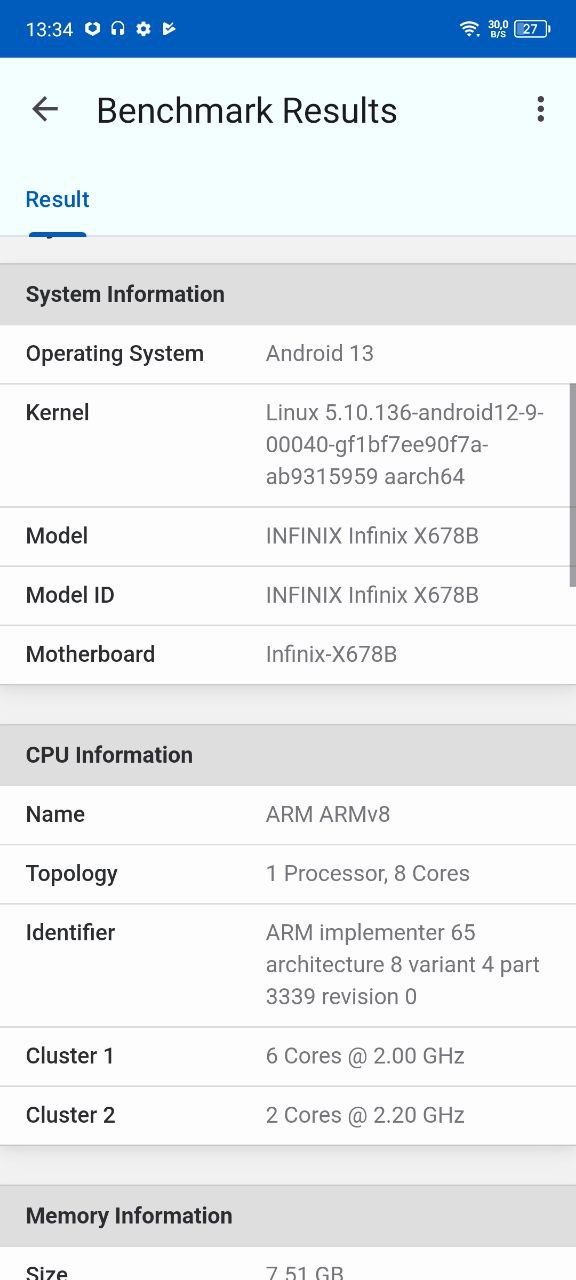The width and height of the screenshot is (576, 1280).
Task: Tap the shield notification icon
Action: (x=92, y=29)
